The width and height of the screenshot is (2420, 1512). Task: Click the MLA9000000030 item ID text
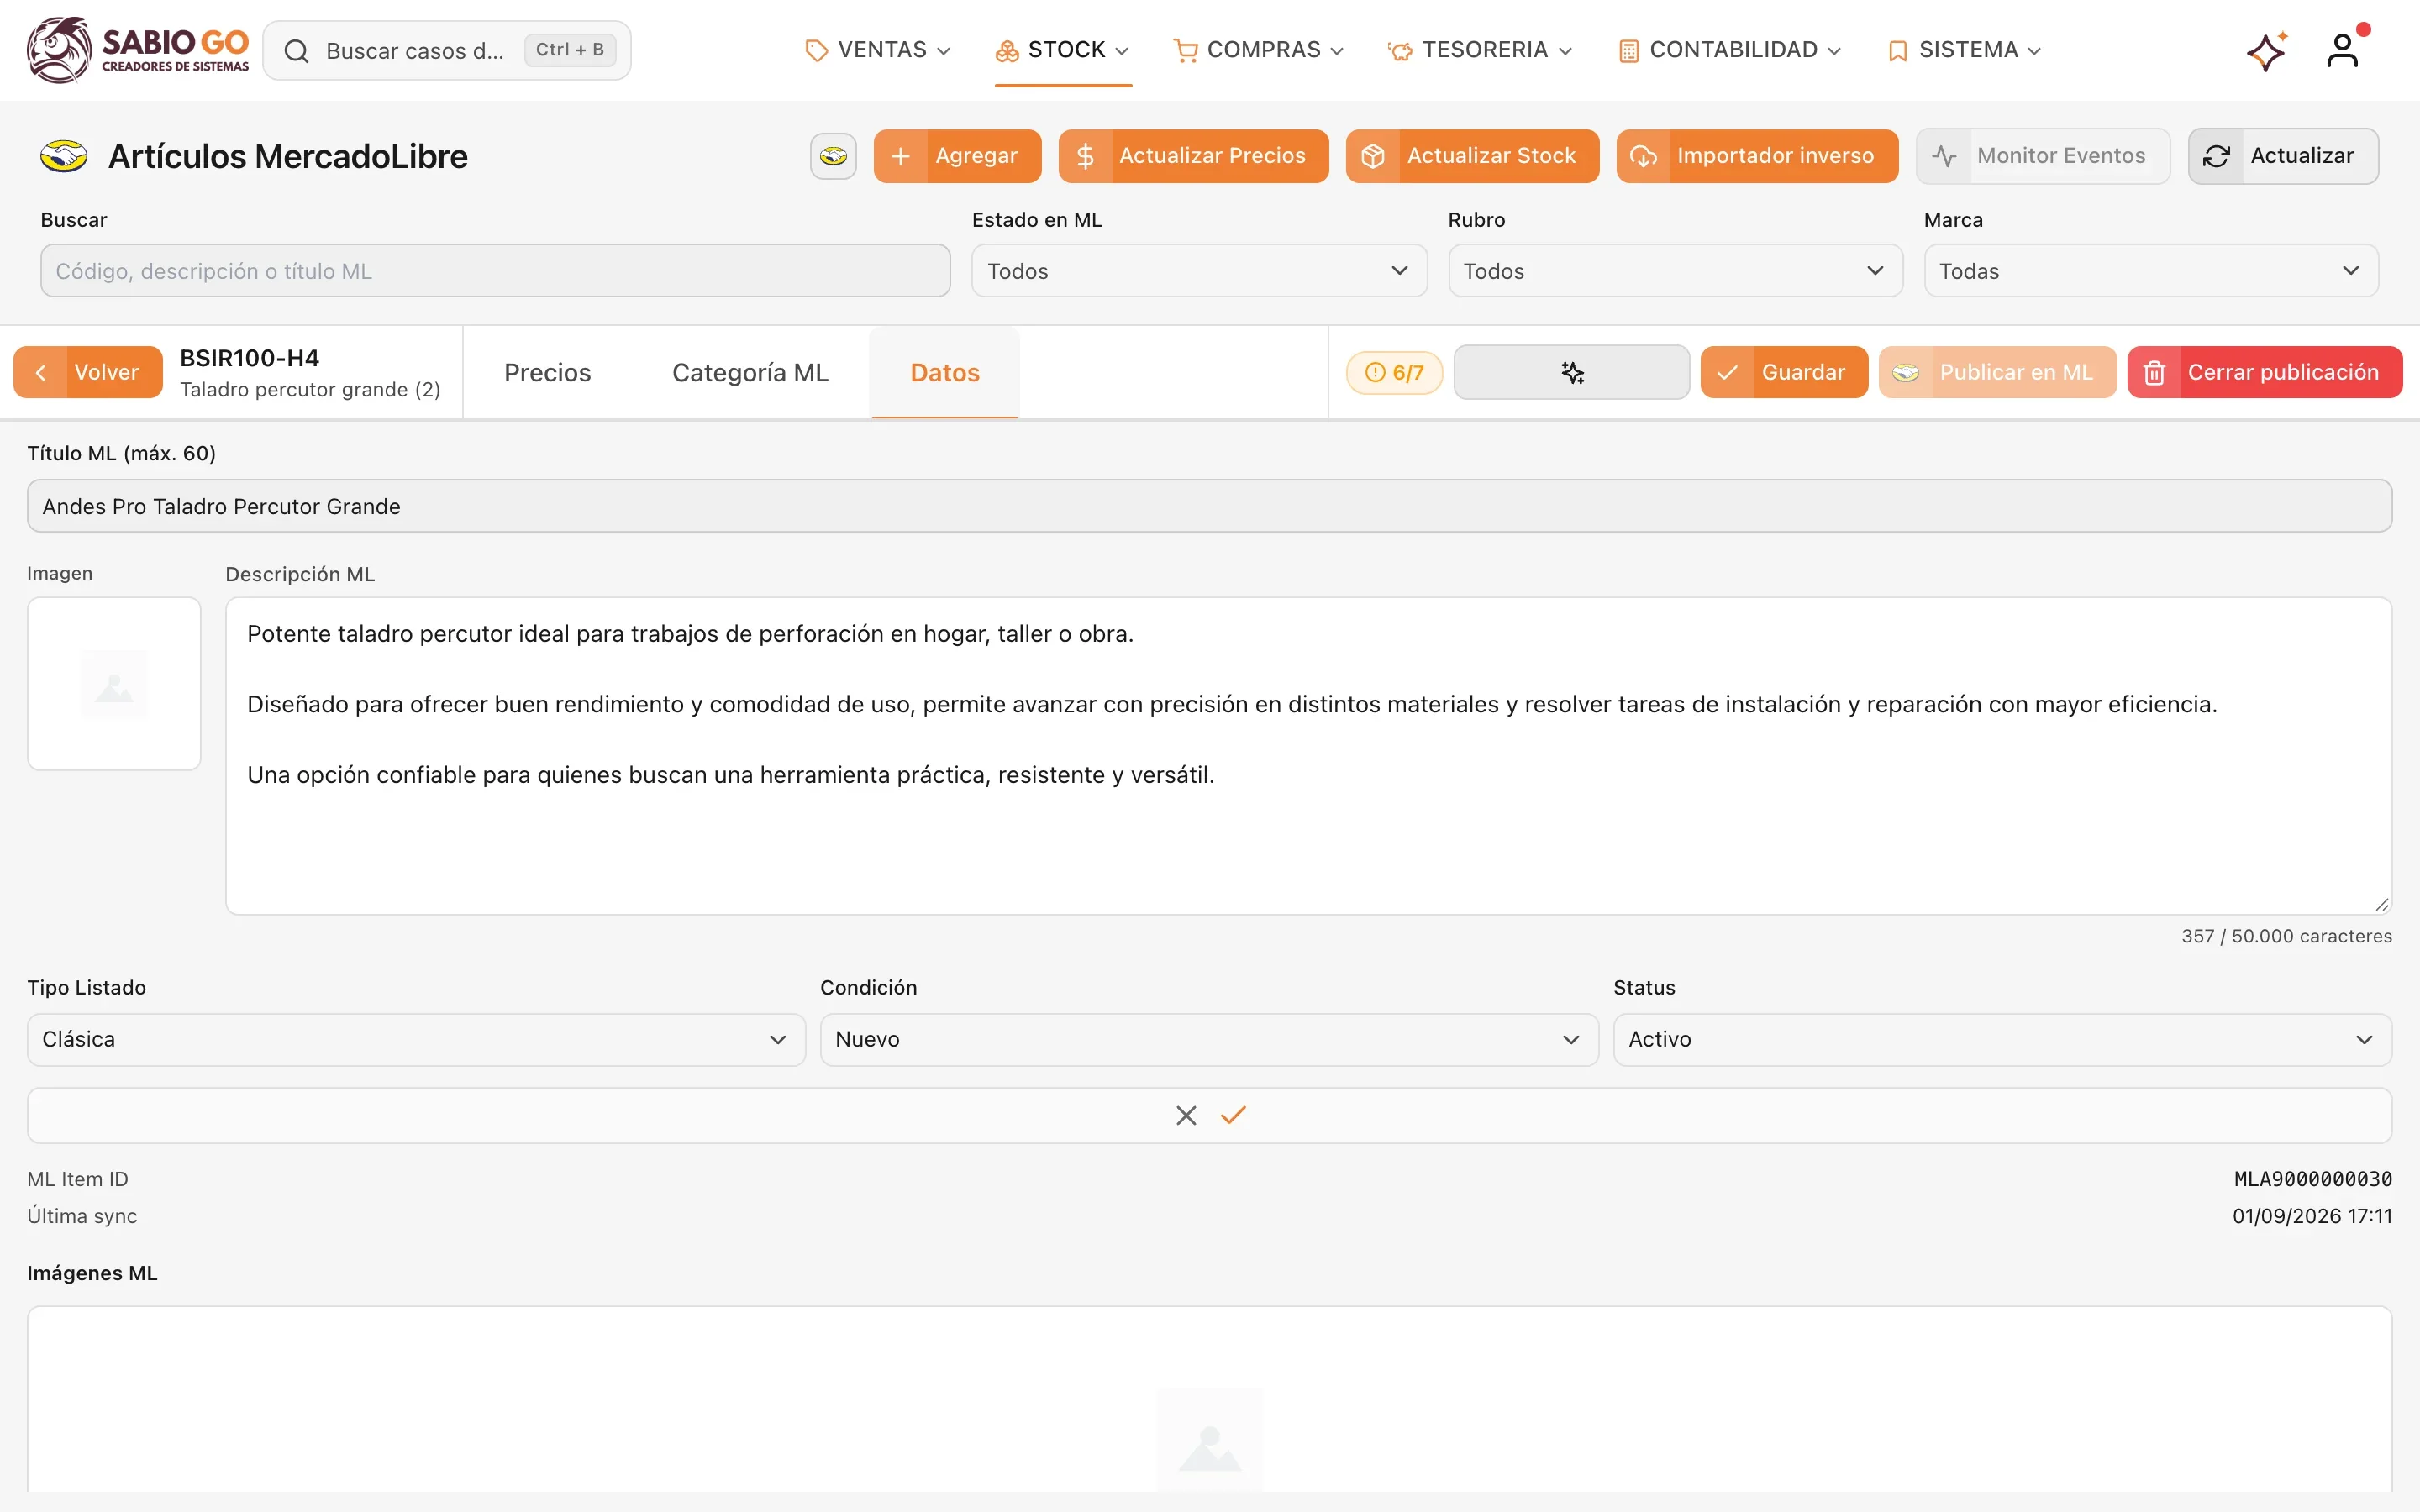(x=2313, y=1179)
